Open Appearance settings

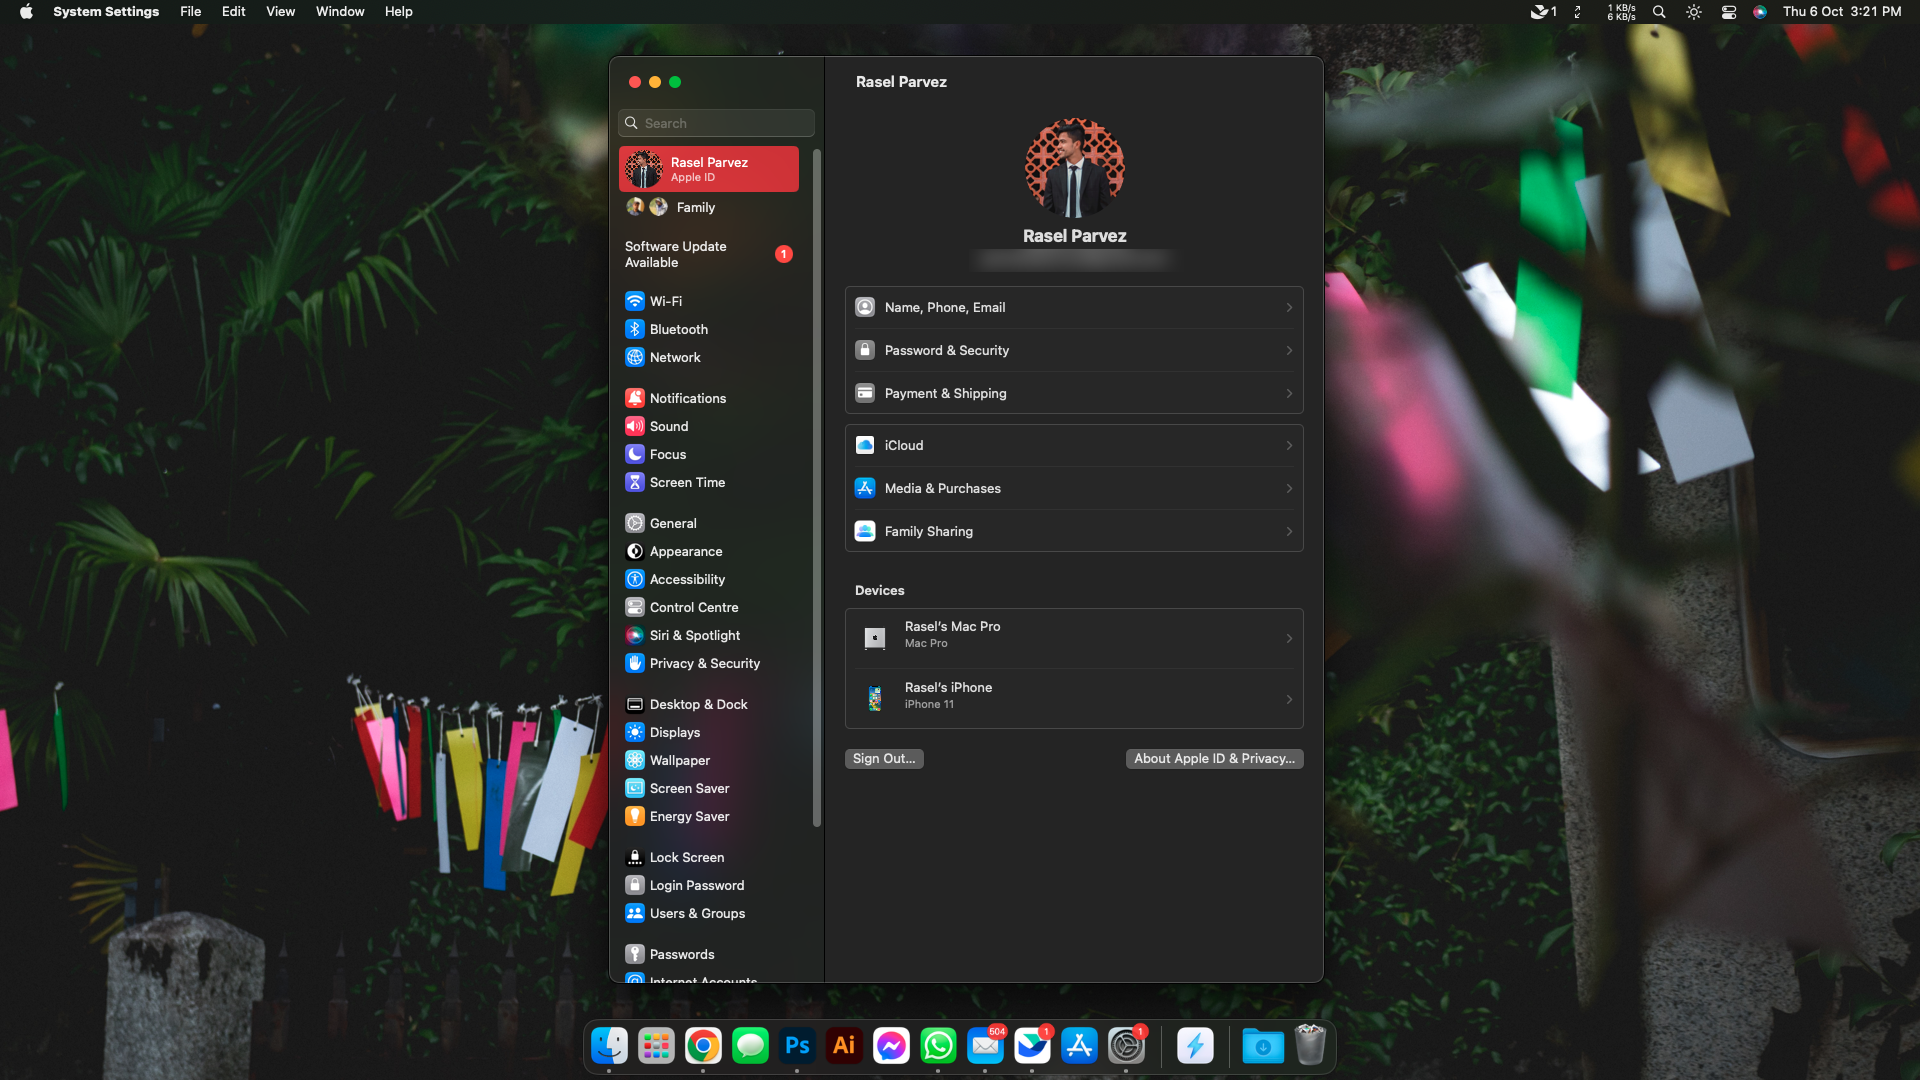point(708,551)
